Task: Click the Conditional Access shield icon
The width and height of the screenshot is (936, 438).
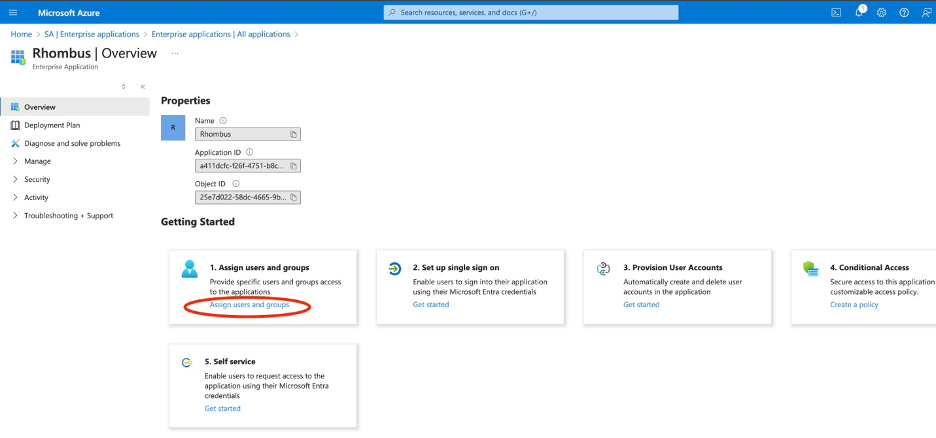Action: [811, 269]
